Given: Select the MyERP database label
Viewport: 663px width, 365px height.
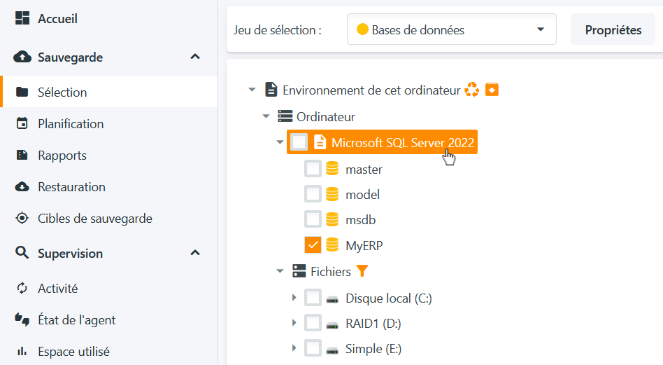Looking at the screenshot, I should (364, 245).
